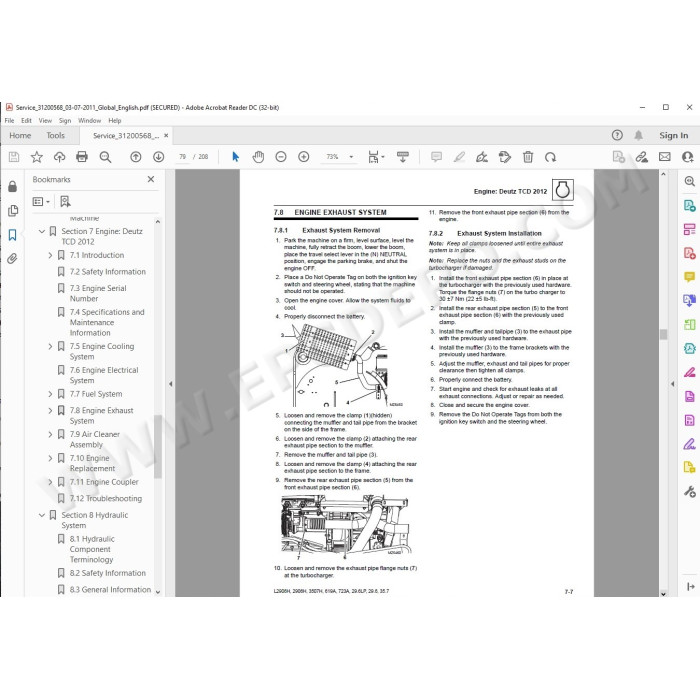Add a sticky note comment
Viewport: 700px width, 700px height.
[436, 157]
